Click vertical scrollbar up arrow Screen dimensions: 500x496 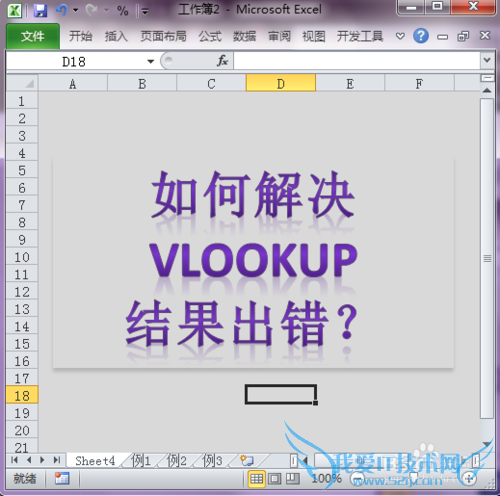pos(487,90)
